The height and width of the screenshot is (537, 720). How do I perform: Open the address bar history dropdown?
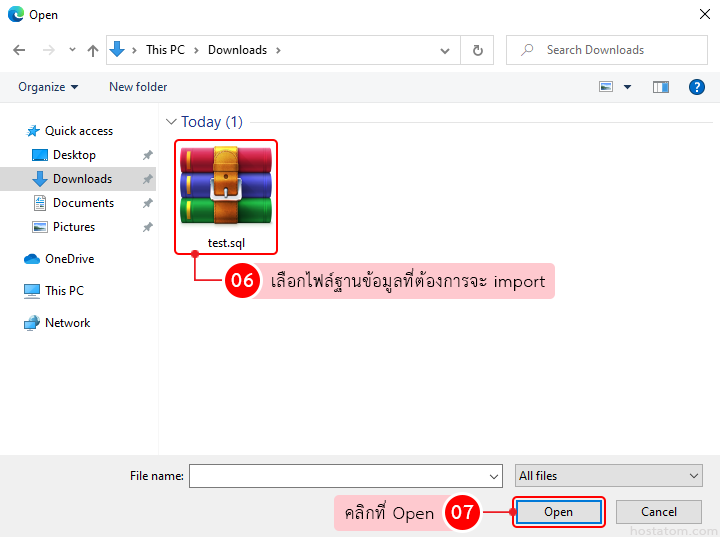(x=445, y=50)
